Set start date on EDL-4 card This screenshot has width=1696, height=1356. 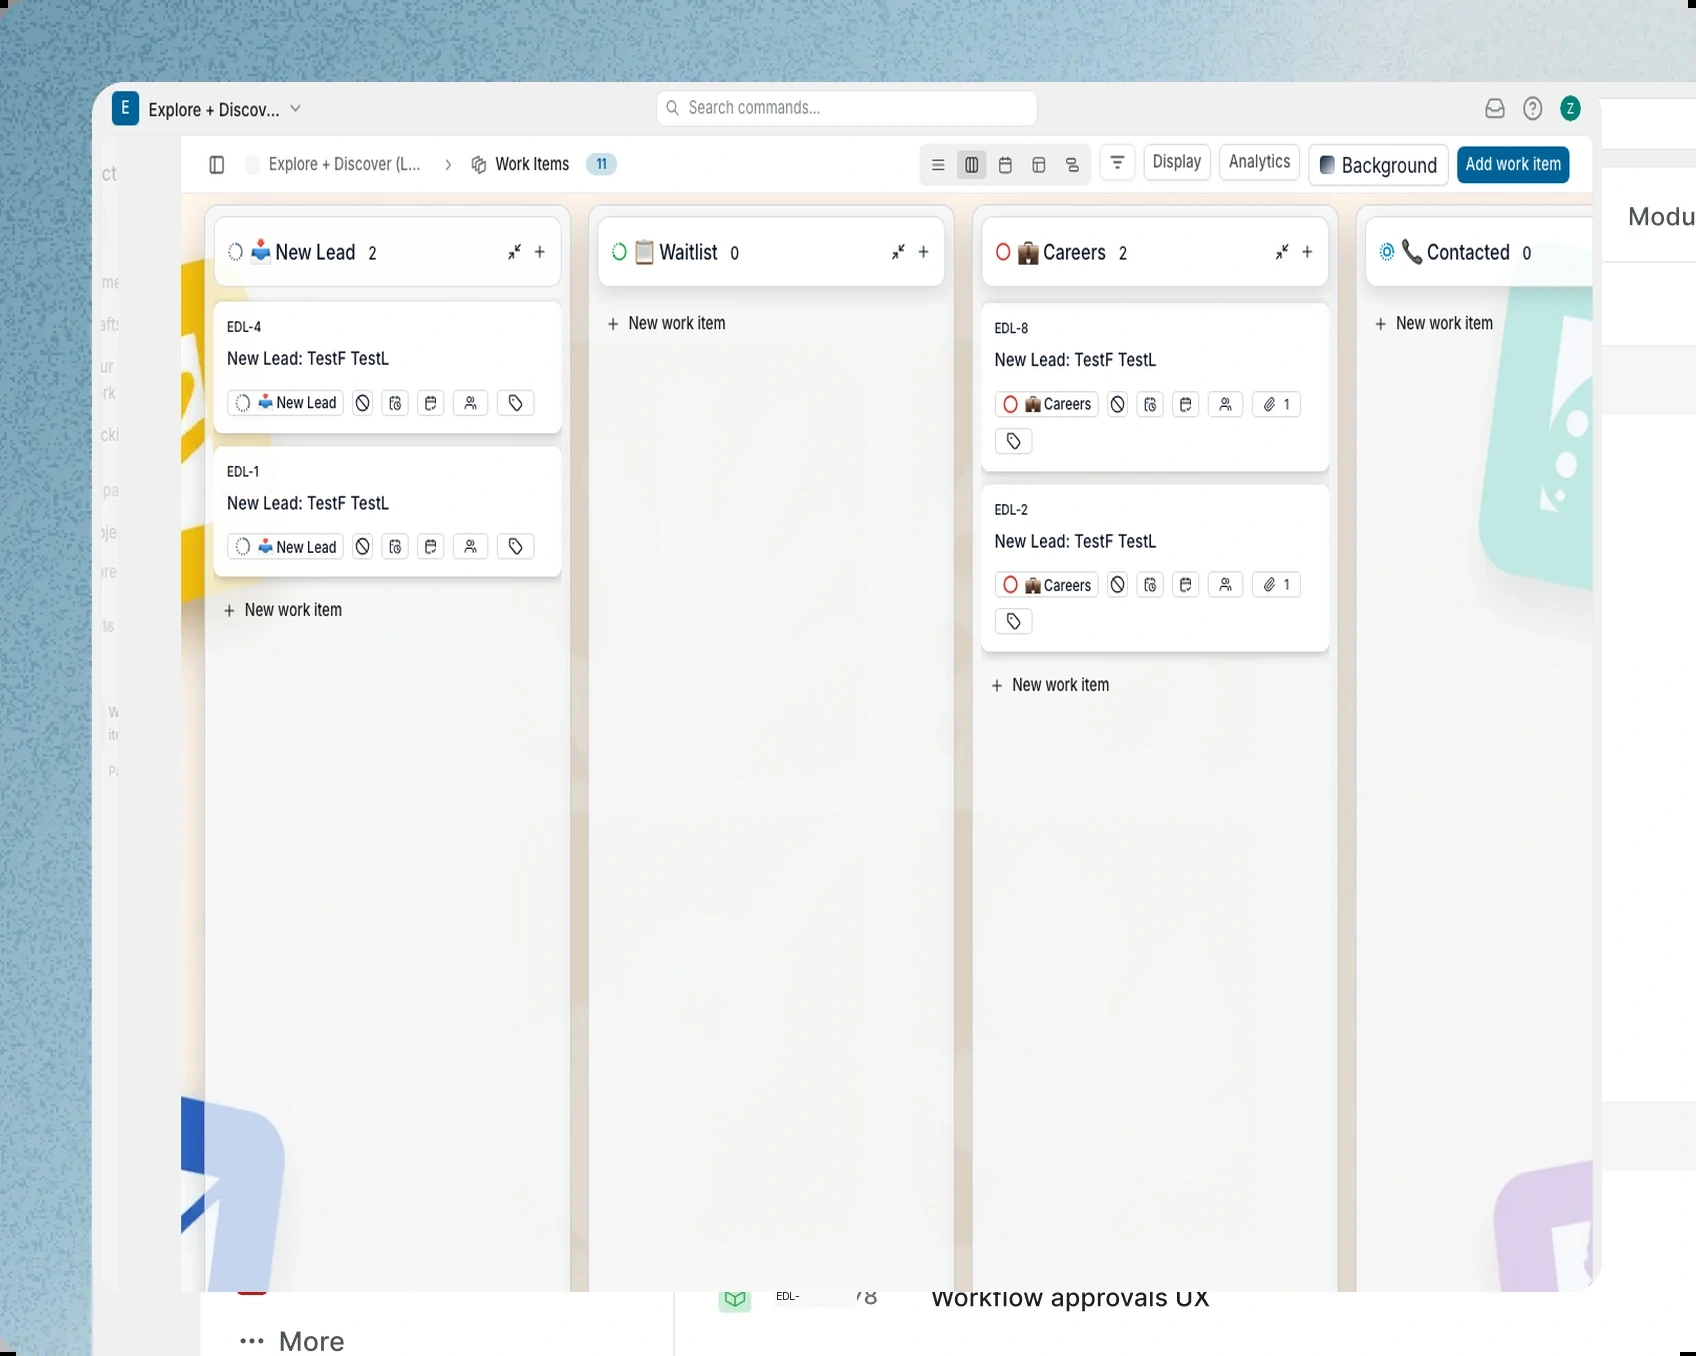click(395, 403)
